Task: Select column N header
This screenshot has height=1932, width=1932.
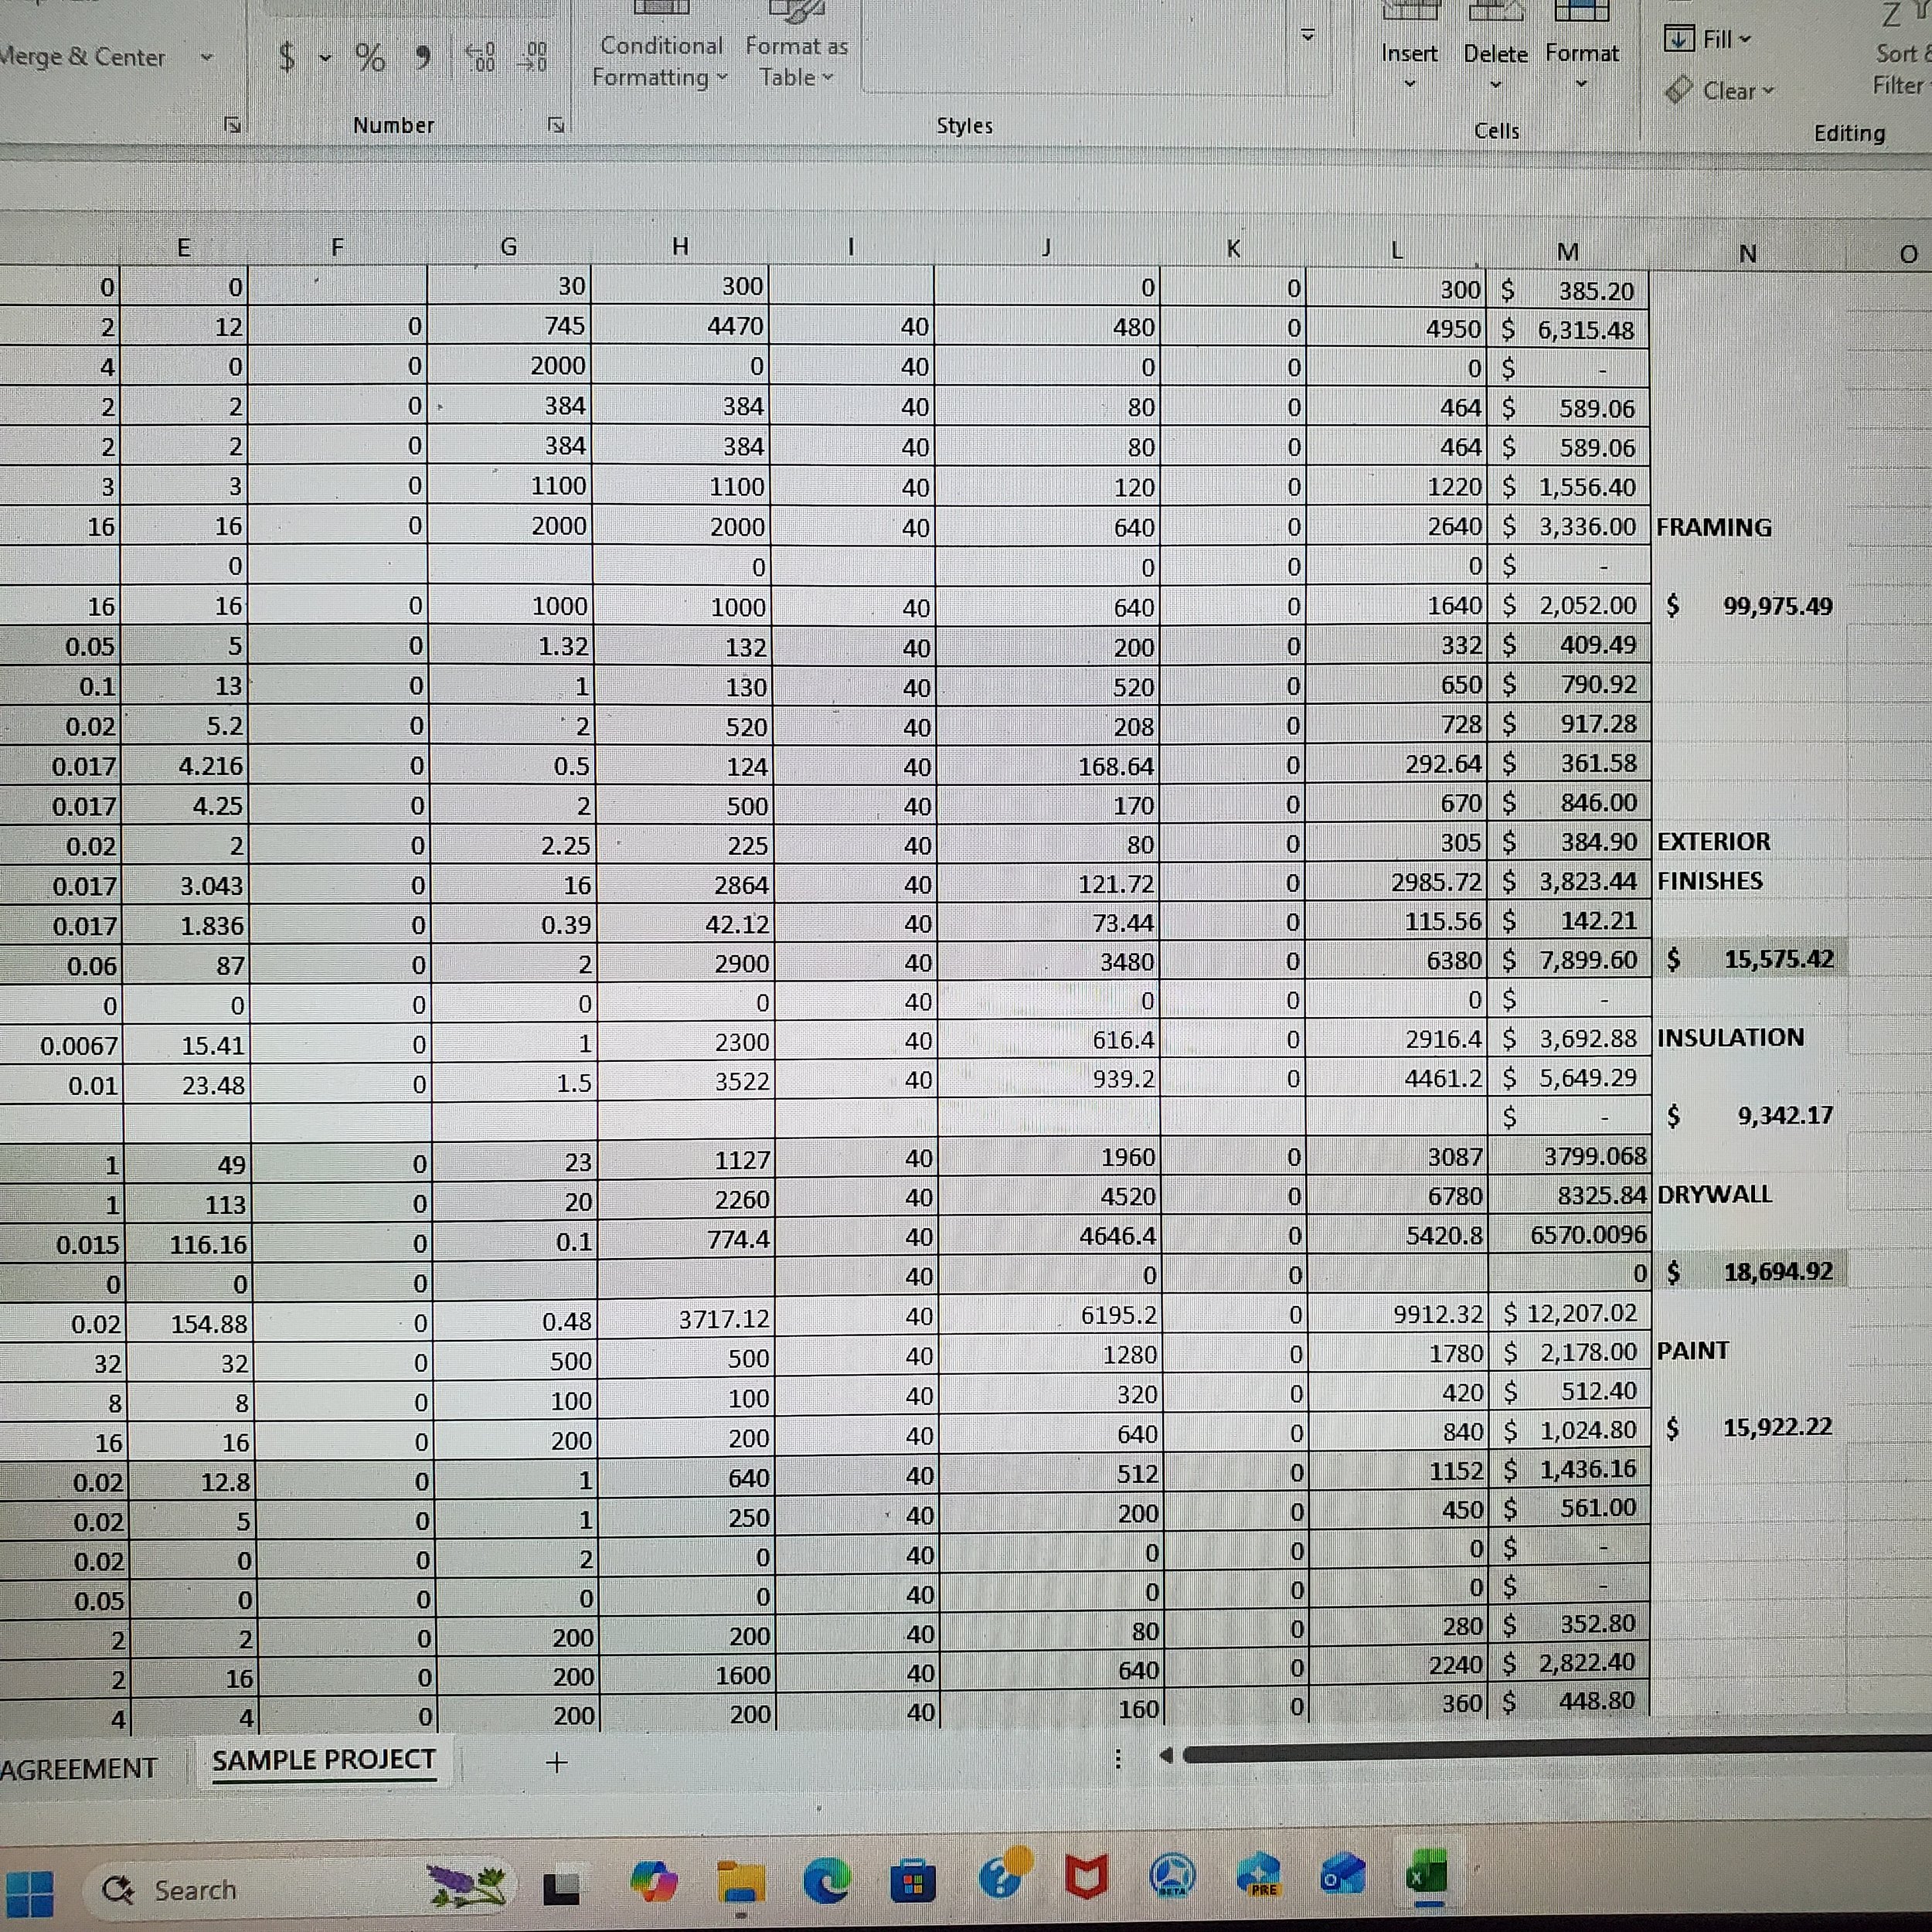Action: pos(1747,253)
